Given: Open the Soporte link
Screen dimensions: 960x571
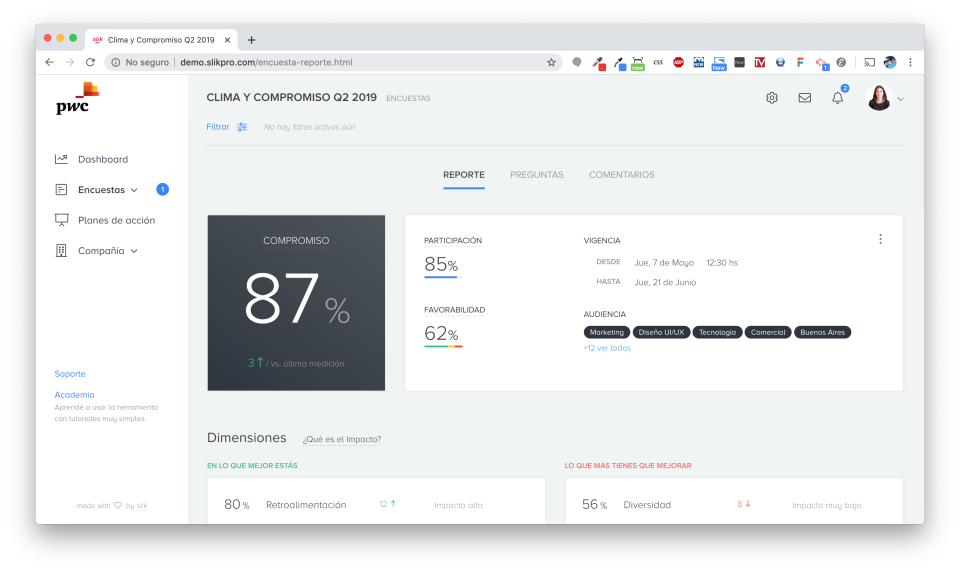Looking at the screenshot, I should 70,374.
